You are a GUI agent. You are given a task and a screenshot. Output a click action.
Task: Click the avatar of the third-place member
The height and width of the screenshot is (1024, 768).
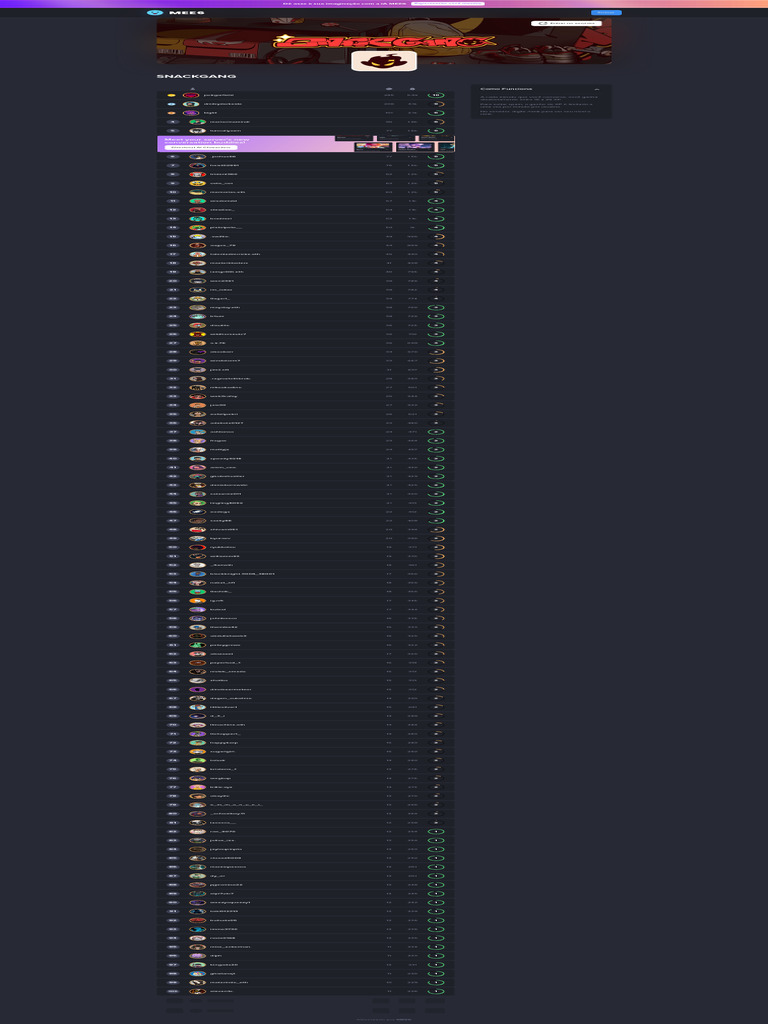tap(191, 113)
